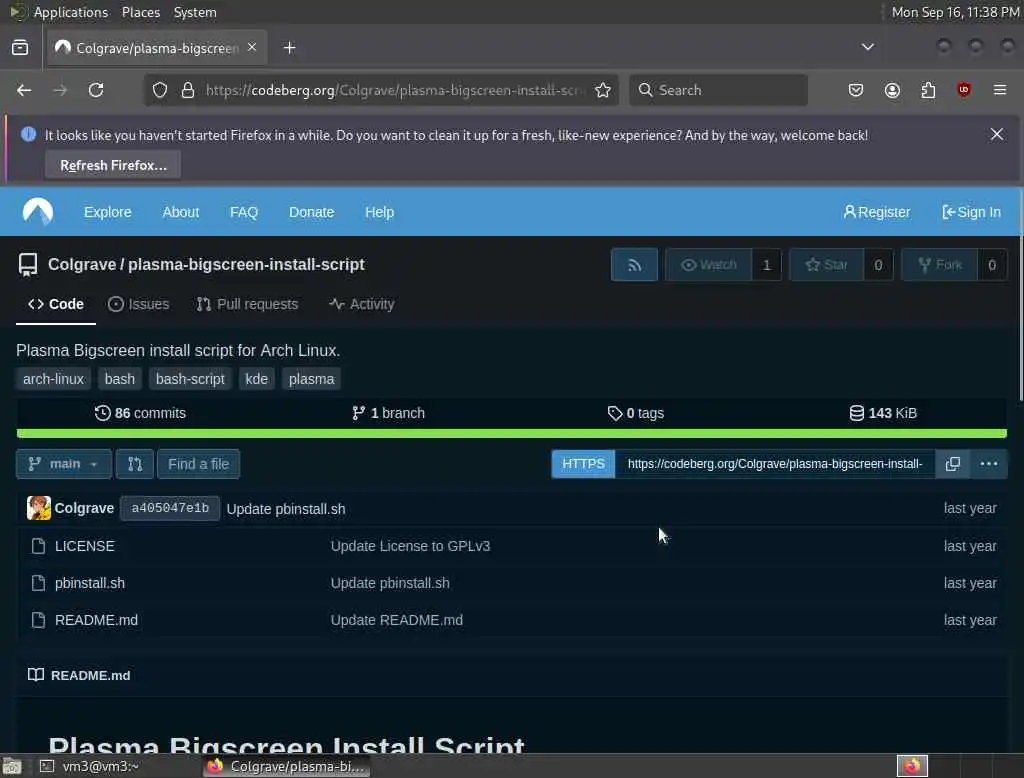The width and height of the screenshot is (1024, 778).
Task: Switch to the Activity tab
Action: (x=361, y=304)
